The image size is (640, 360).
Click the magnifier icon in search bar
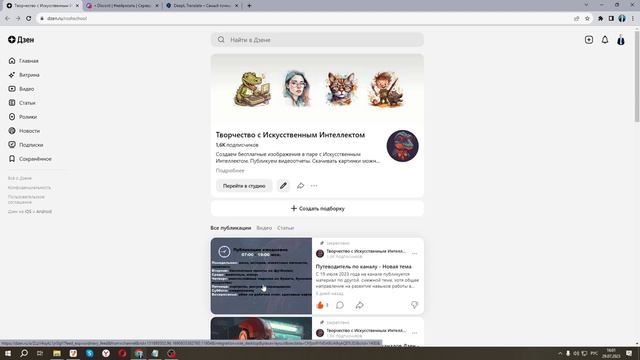(221, 40)
